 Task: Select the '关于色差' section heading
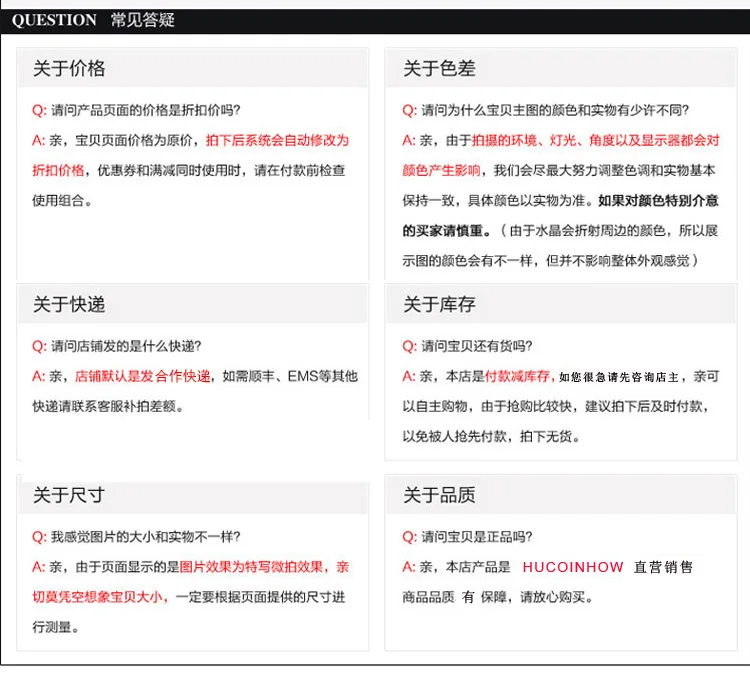coord(439,68)
